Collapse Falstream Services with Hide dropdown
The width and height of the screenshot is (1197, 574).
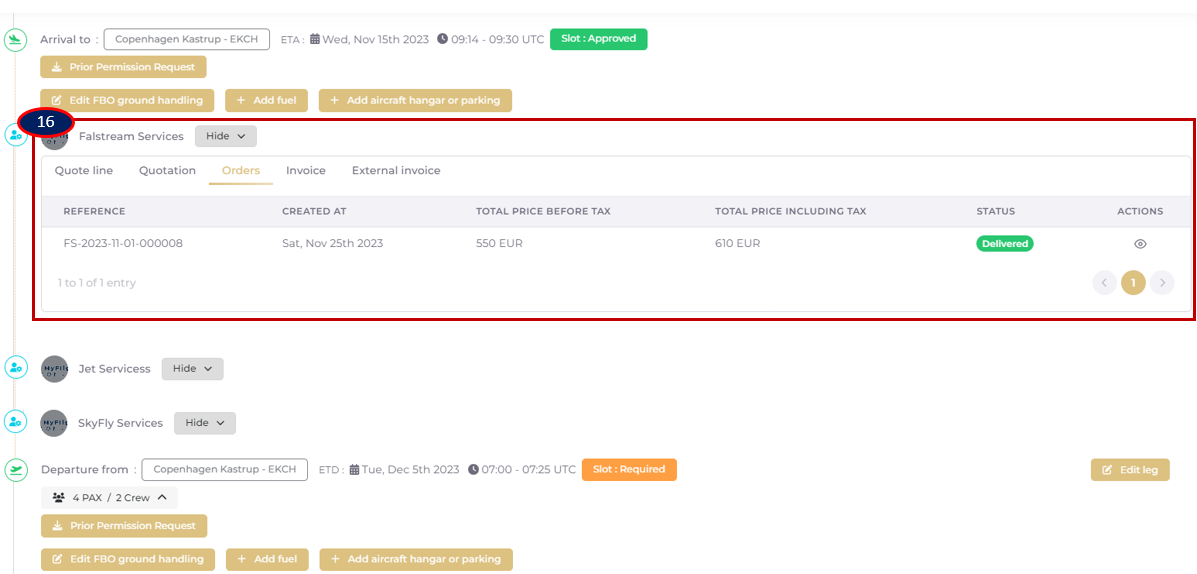(225, 136)
